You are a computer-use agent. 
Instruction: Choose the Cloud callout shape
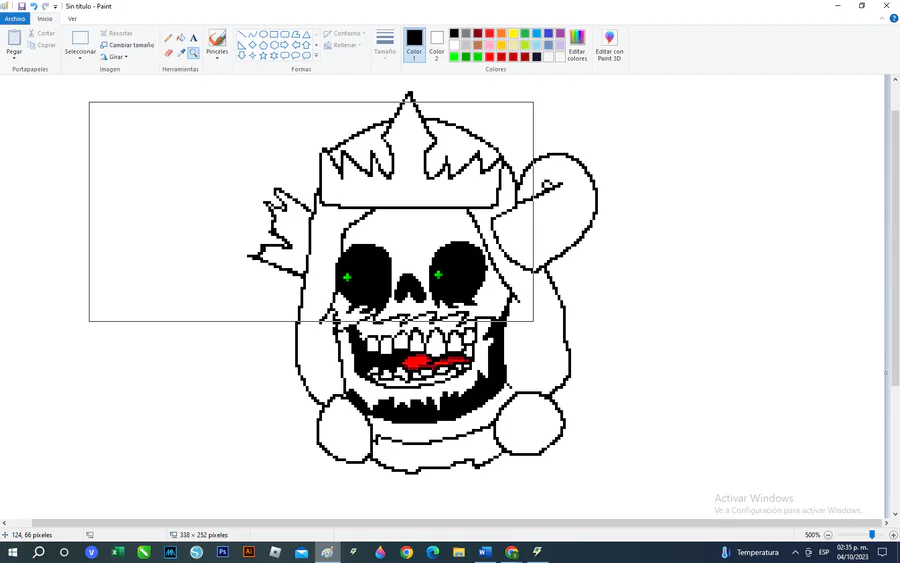pyautogui.click(x=307, y=56)
